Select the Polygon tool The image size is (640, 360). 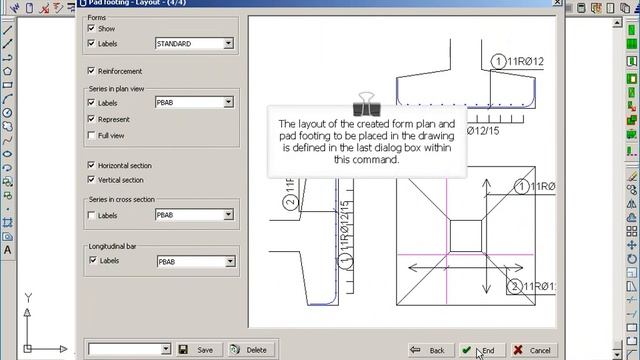pyautogui.click(x=7, y=71)
